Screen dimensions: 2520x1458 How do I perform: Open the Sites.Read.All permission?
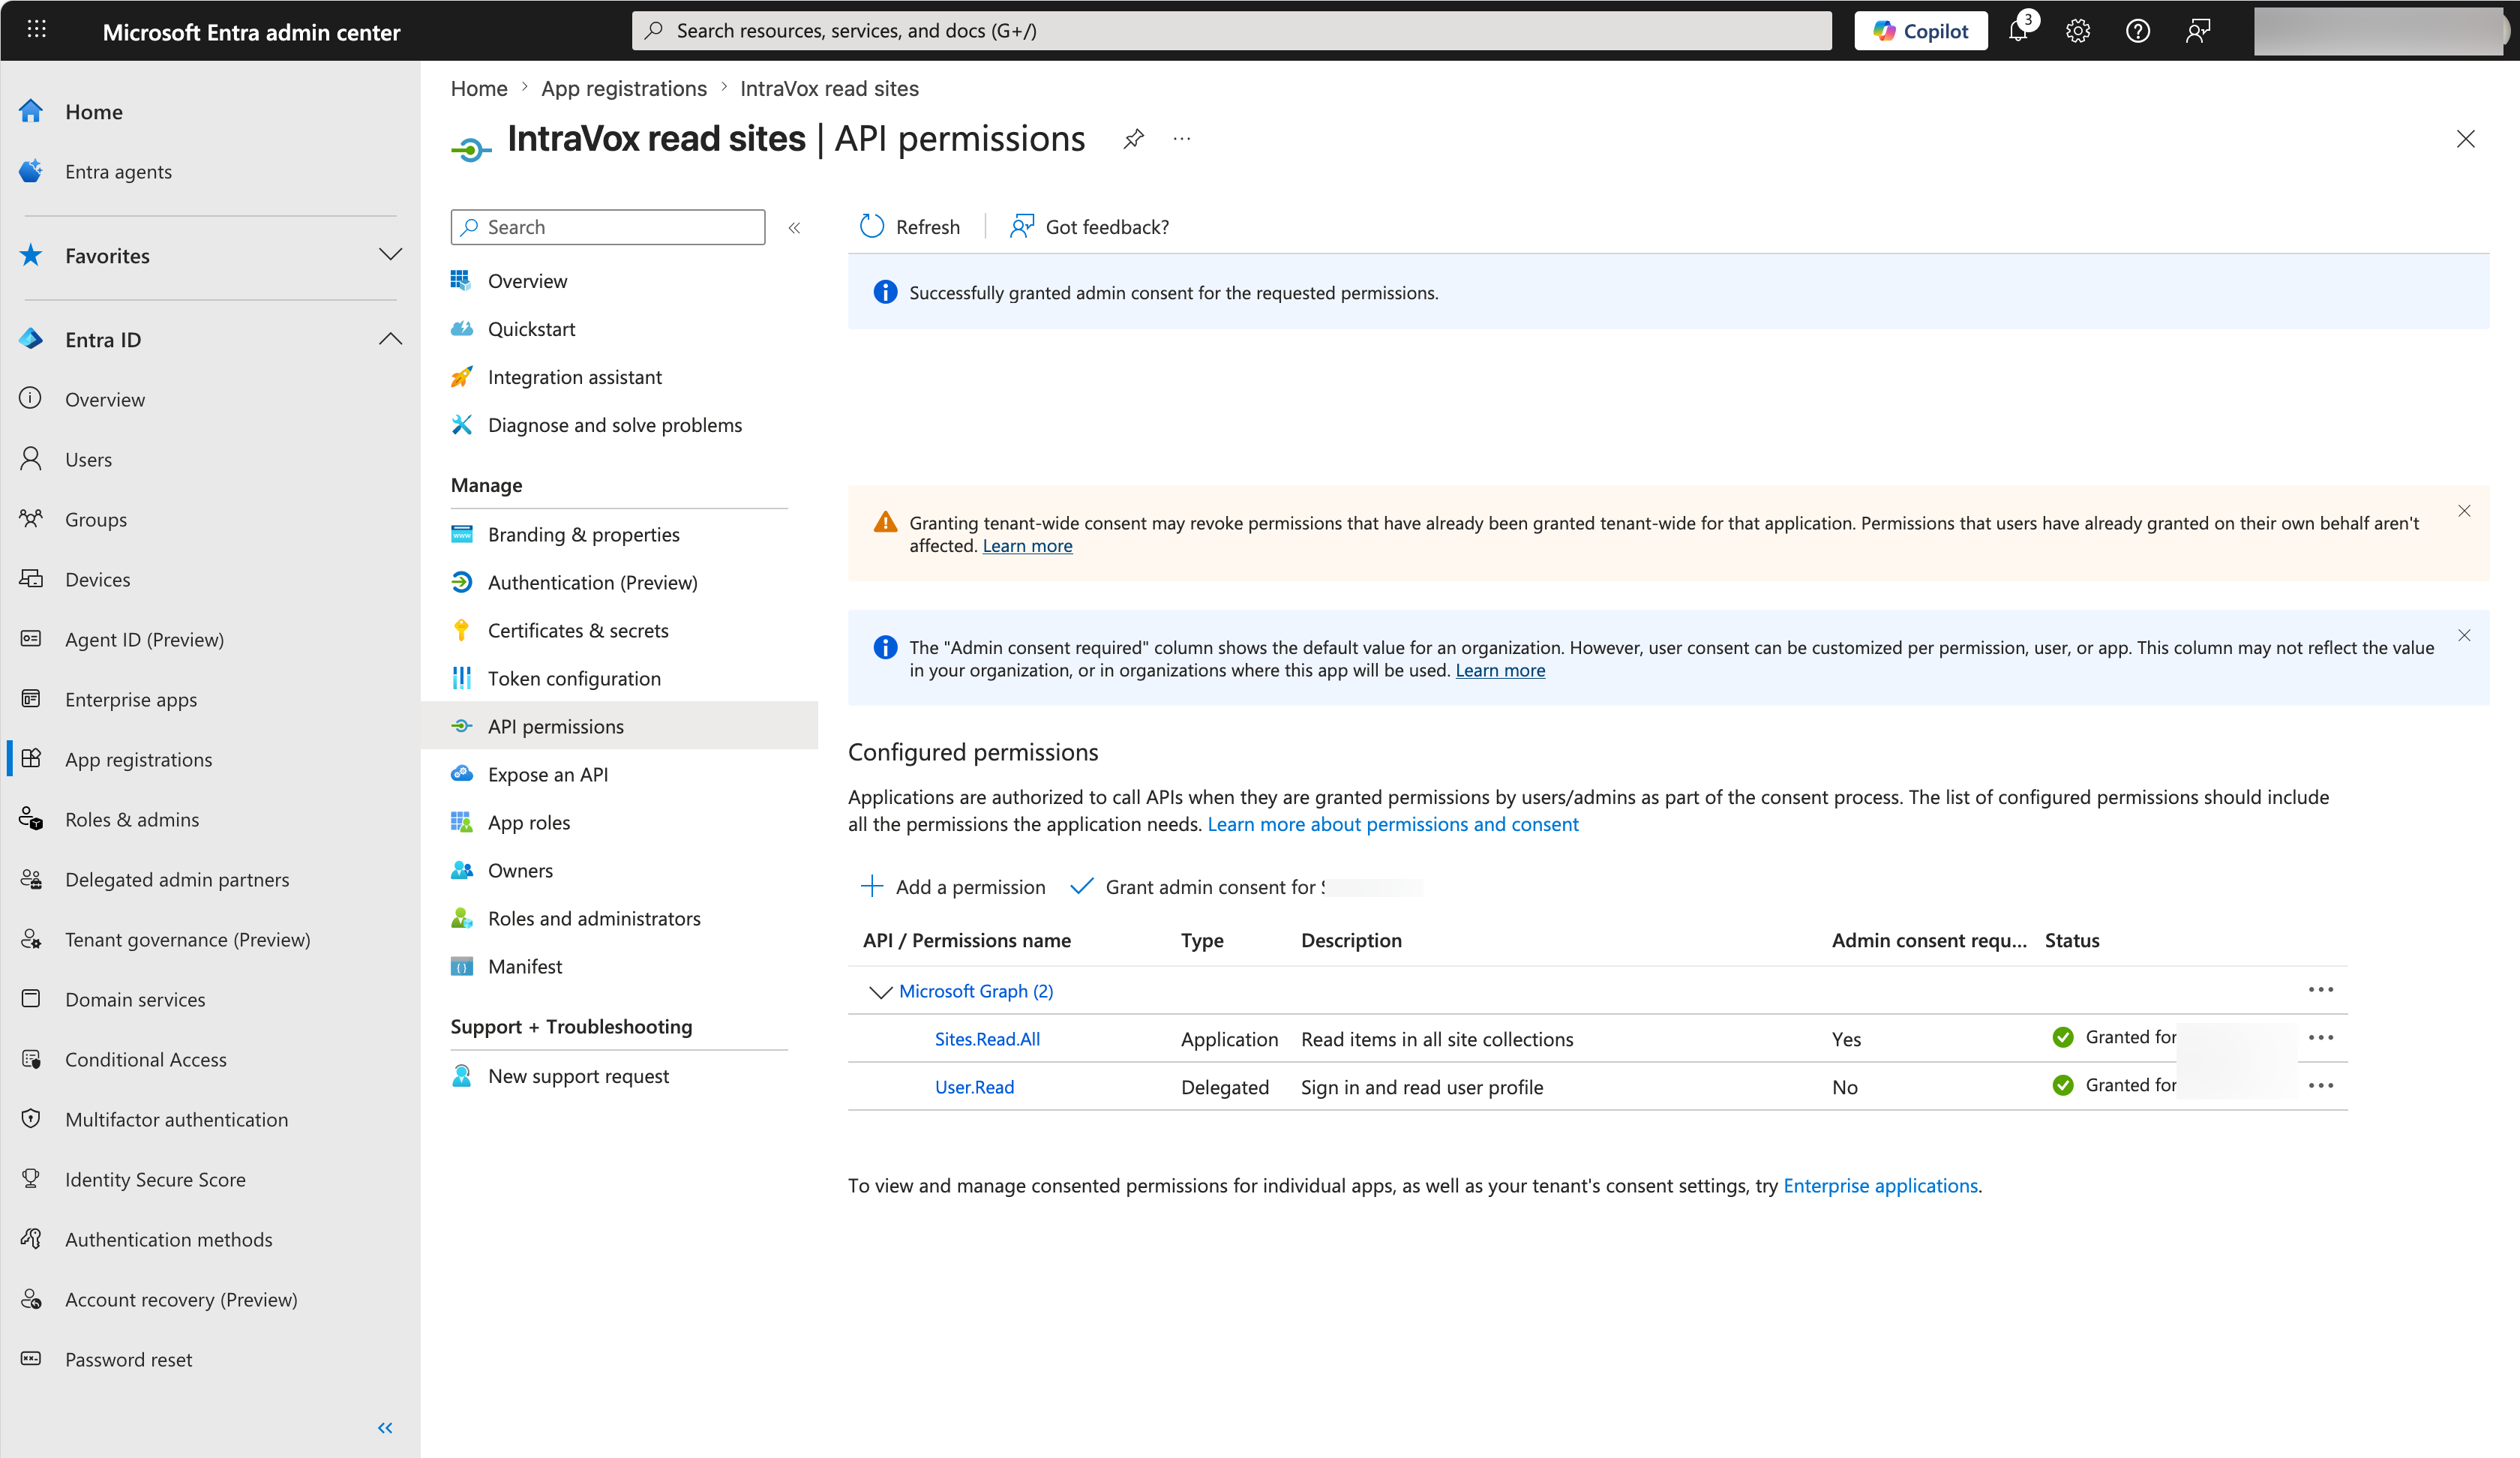[x=987, y=1039]
